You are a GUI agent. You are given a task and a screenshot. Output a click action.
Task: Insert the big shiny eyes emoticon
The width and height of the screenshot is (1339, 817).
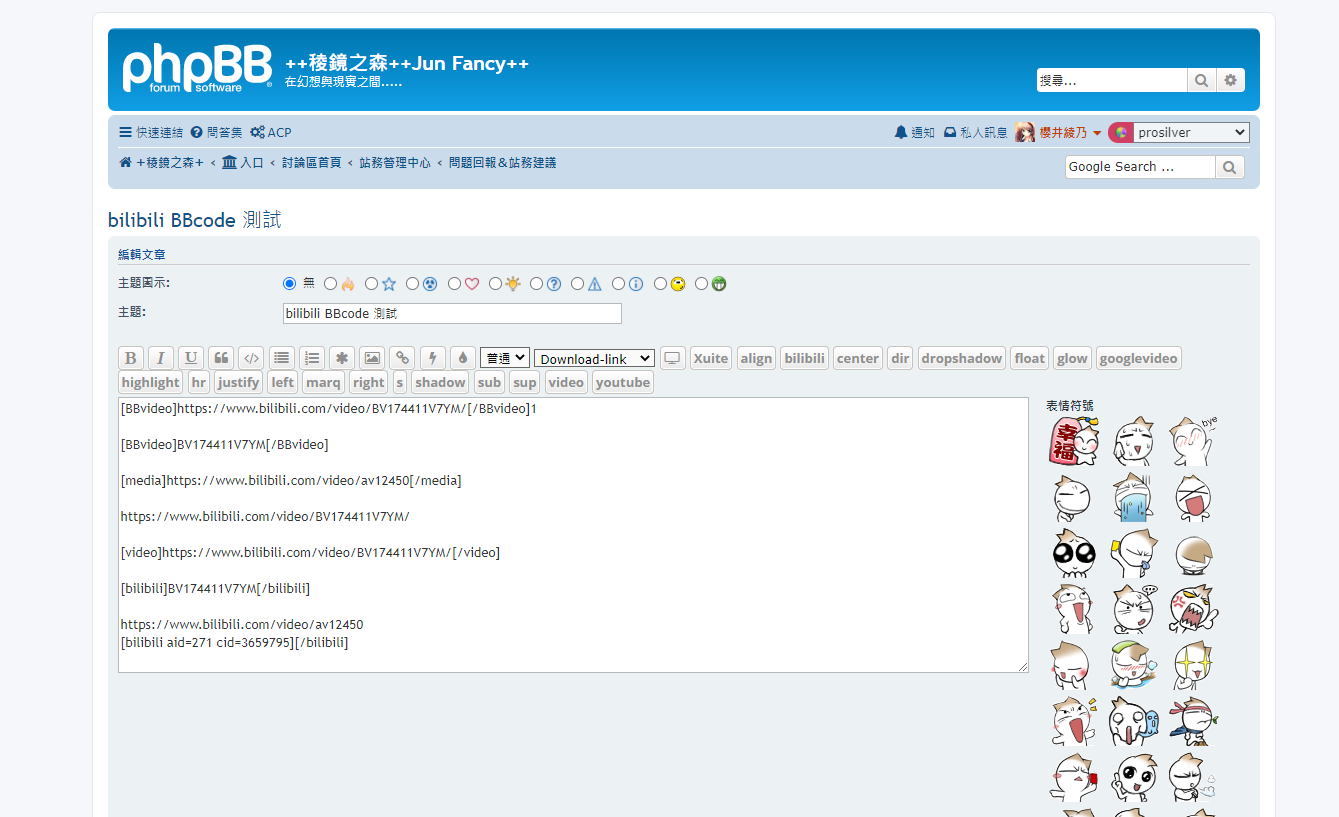[1074, 553]
